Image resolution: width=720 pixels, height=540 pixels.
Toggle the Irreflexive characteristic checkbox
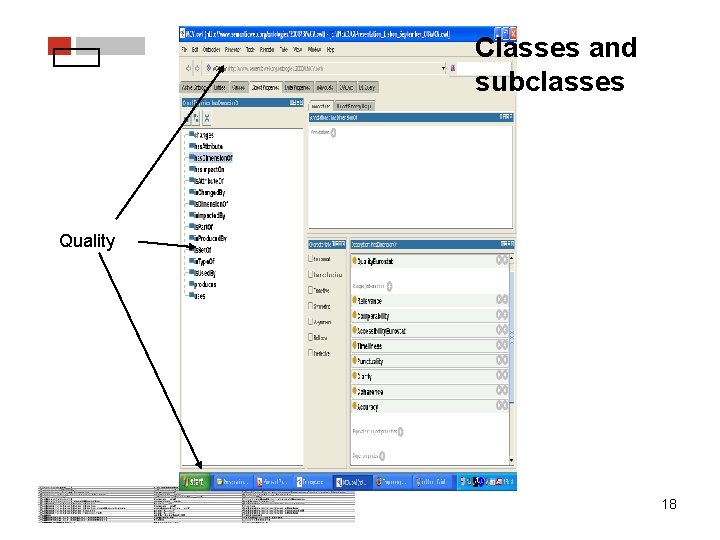[310, 353]
